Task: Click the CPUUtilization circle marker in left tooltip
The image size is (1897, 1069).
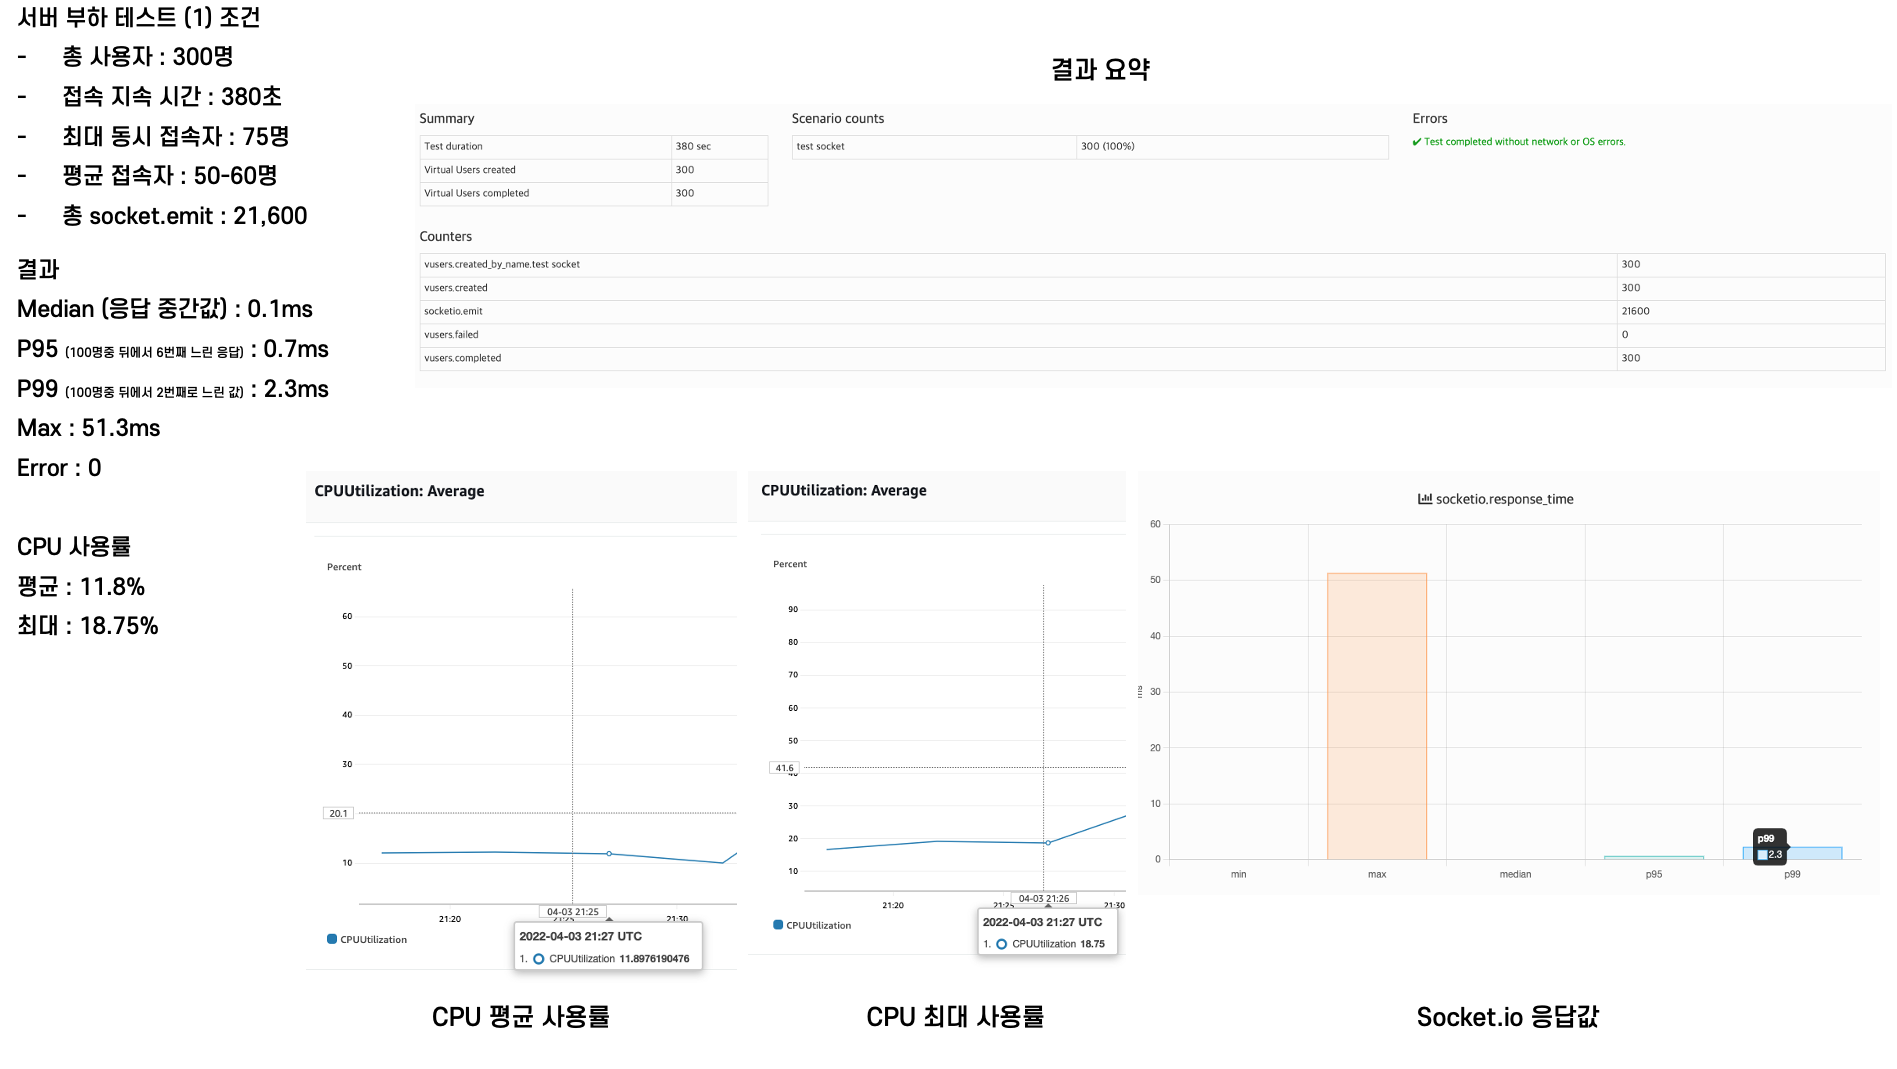Action: point(539,958)
